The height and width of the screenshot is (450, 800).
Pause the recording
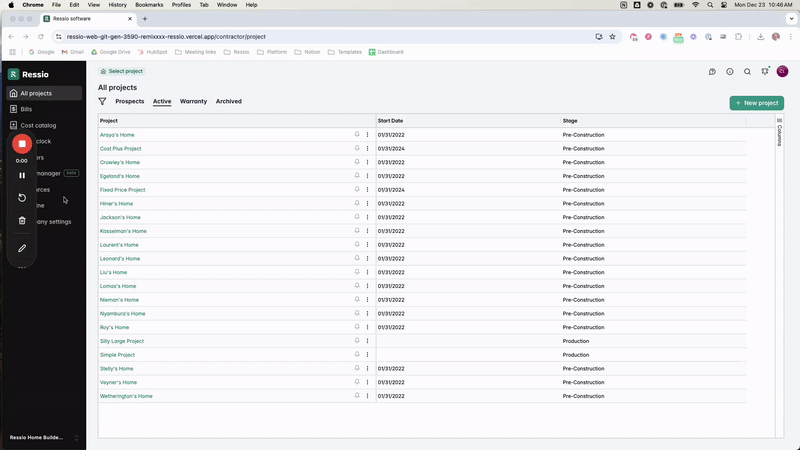[x=22, y=175]
